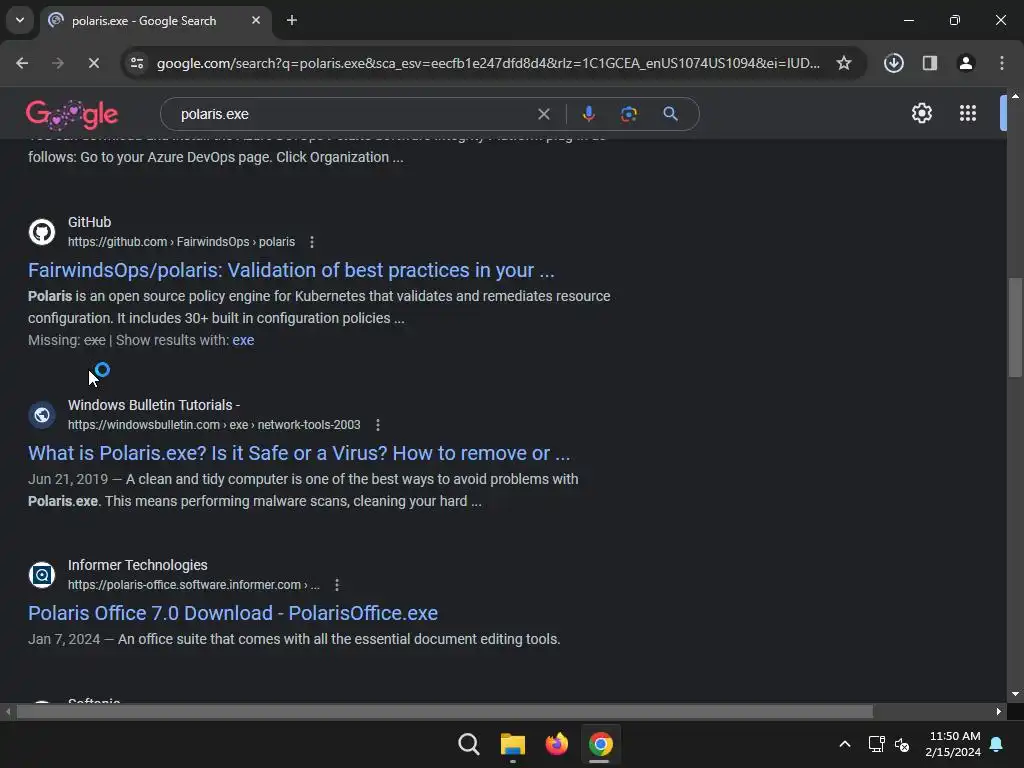Screen dimensions: 1024x768
Task: Show results with exe link
Action: tap(243, 340)
